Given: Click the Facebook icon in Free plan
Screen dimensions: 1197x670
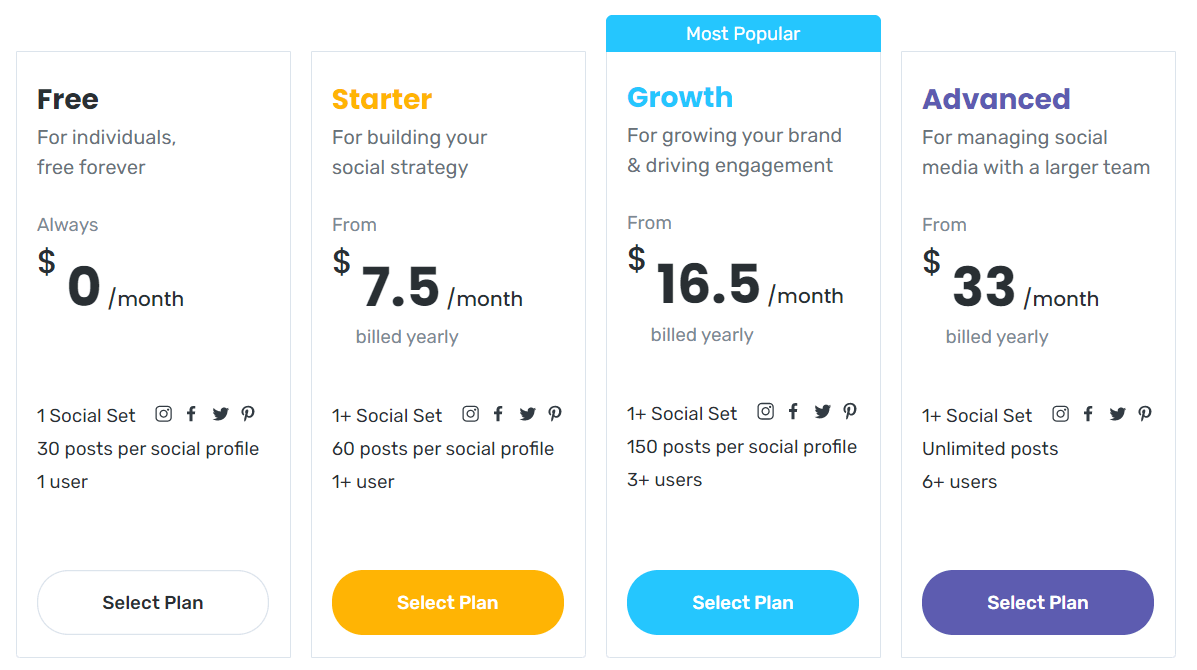Looking at the screenshot, I should (192, 414).
